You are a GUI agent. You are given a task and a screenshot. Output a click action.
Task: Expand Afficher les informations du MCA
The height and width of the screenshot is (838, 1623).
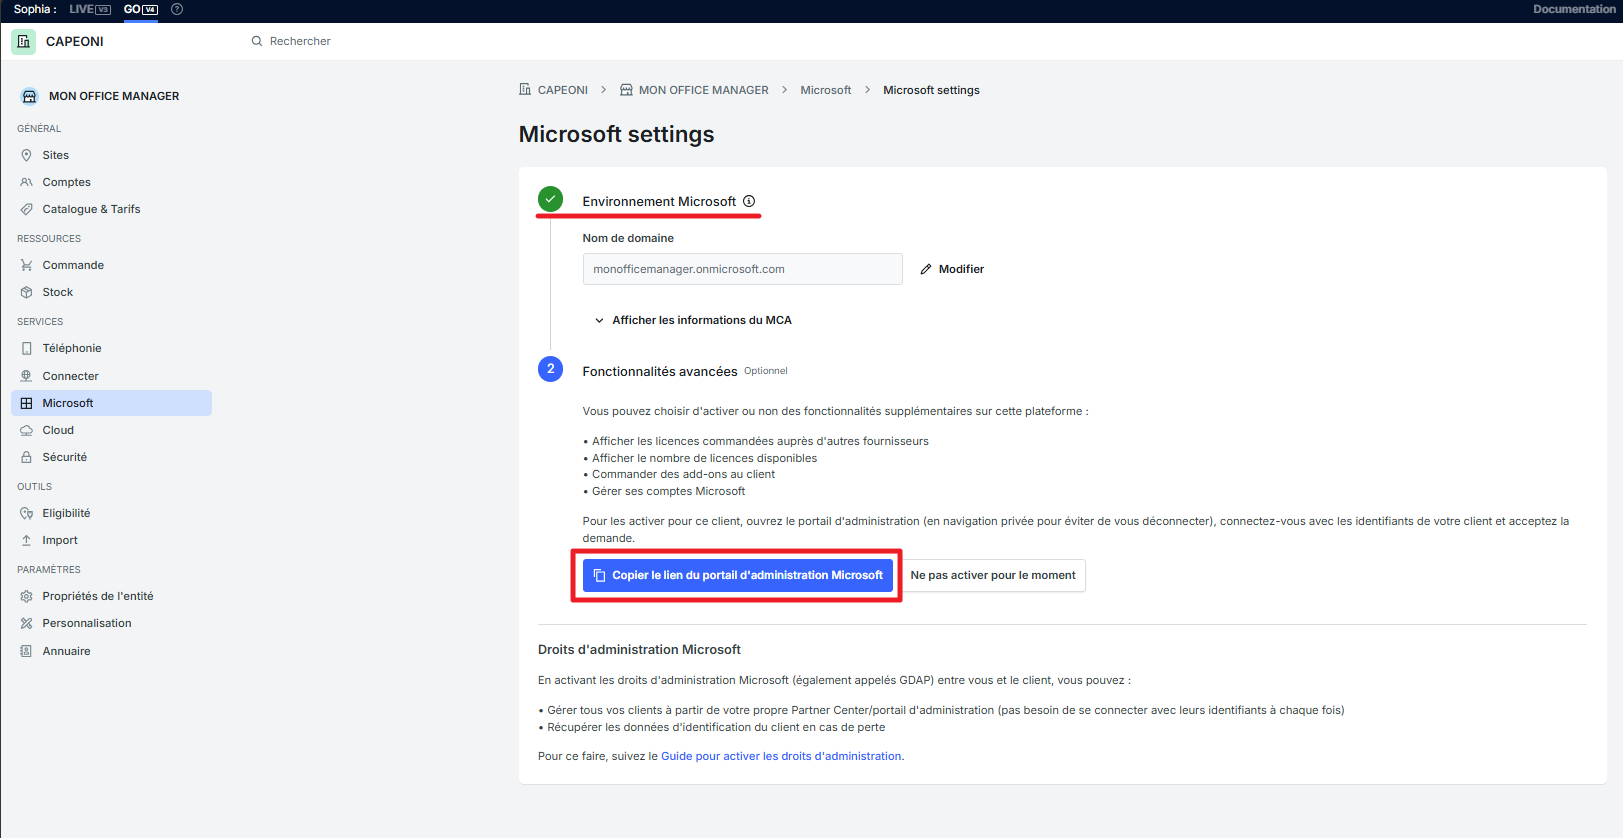click(693, 320)
